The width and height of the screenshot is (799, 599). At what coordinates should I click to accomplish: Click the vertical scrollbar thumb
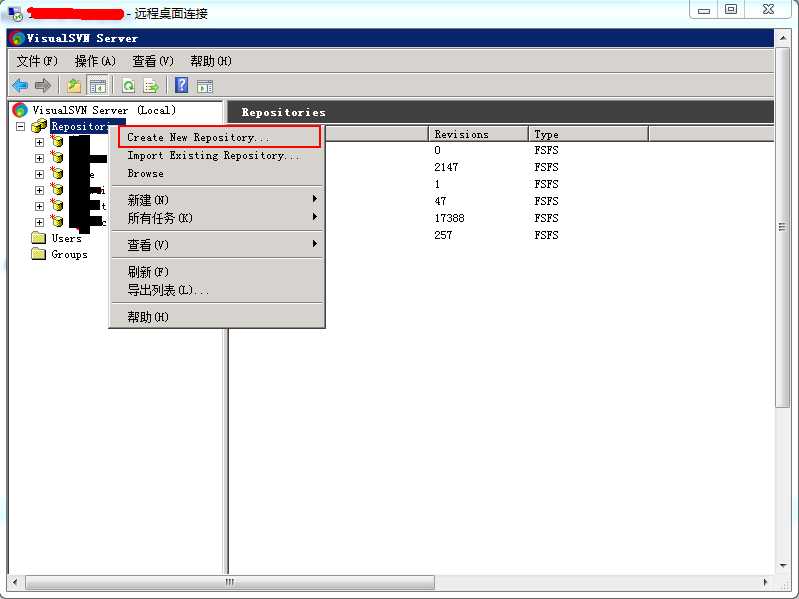[x=783, y=227]
